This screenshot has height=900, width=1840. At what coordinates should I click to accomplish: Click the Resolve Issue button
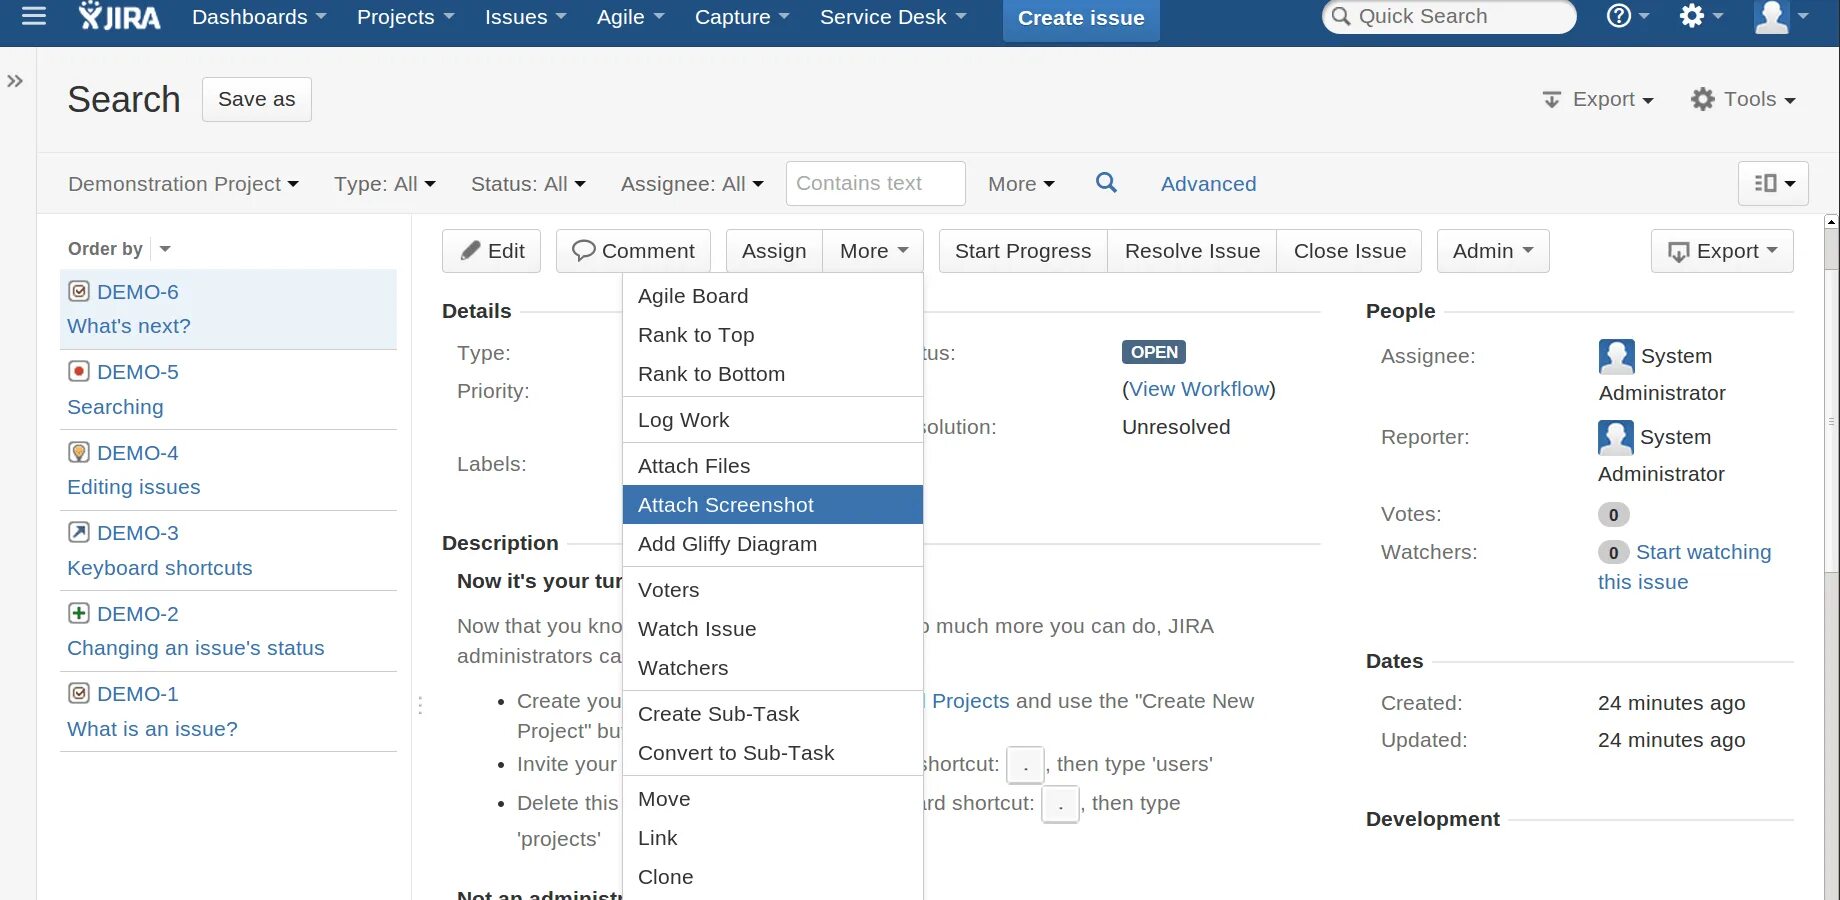click(x=1192, y=251)
